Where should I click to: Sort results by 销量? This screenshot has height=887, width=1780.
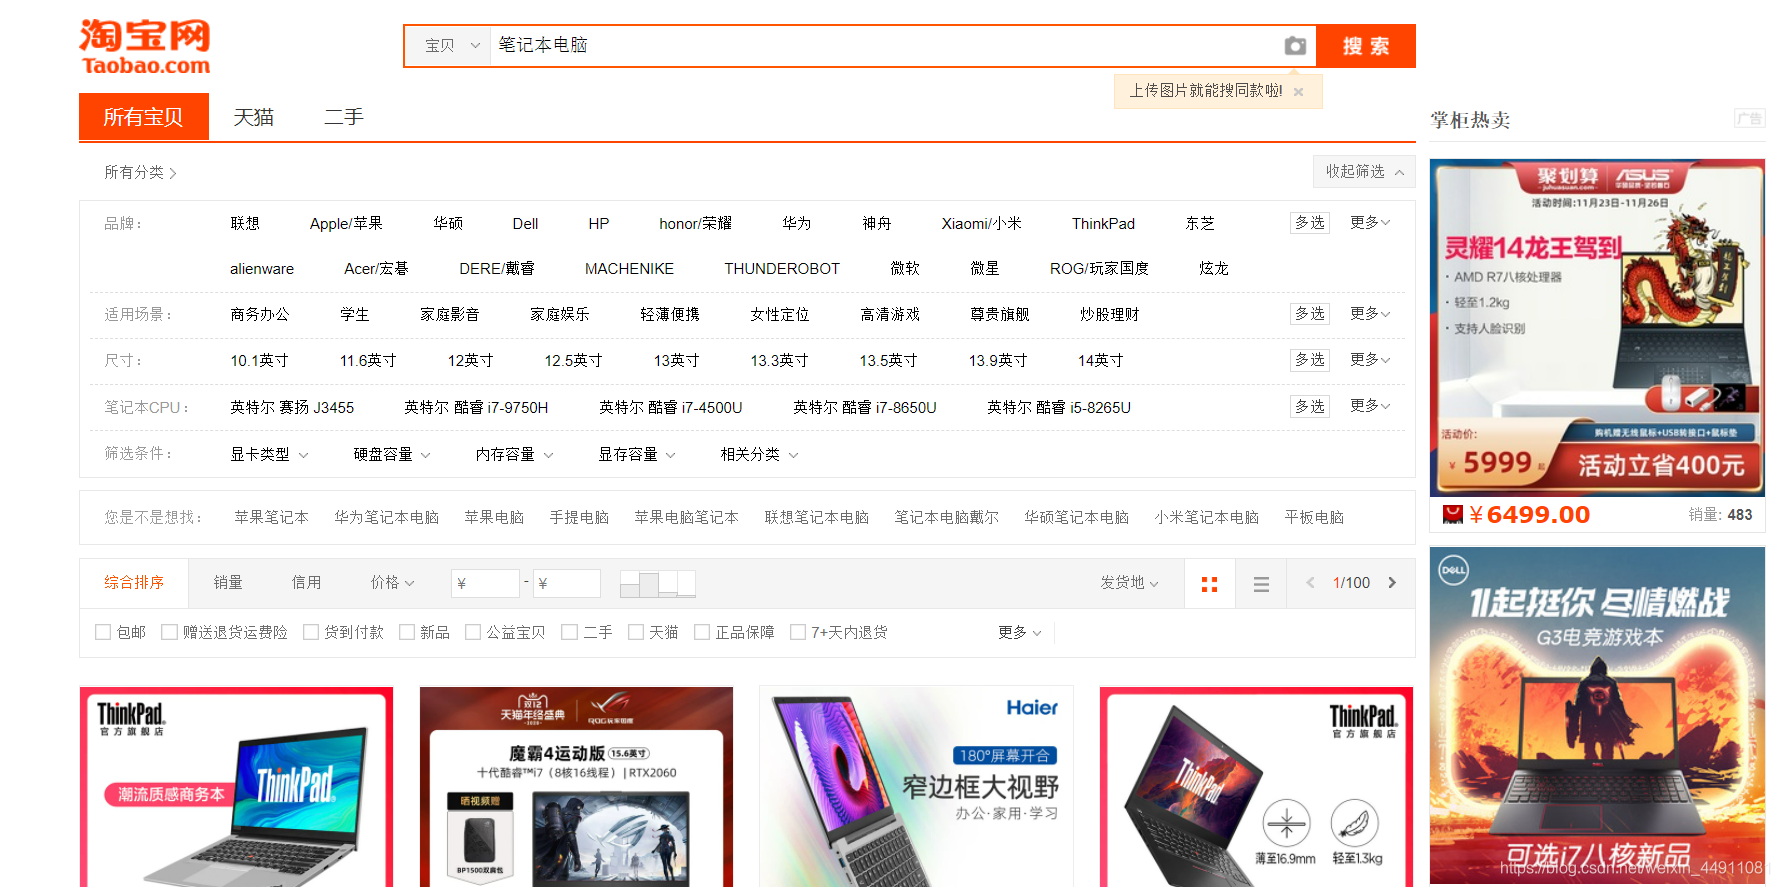(228, 583)
